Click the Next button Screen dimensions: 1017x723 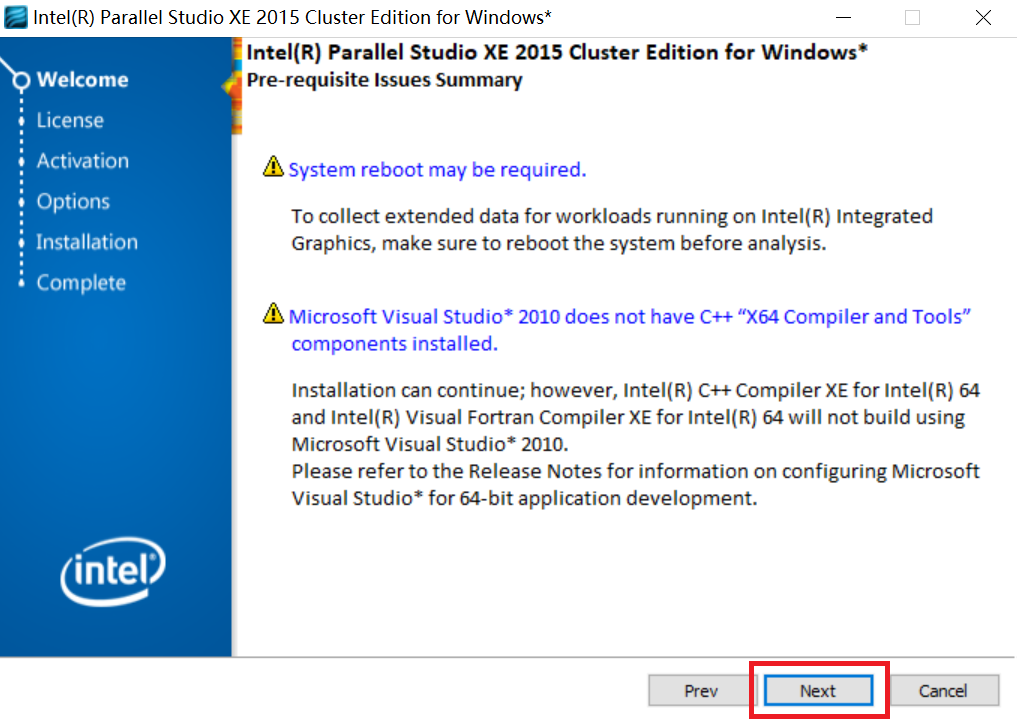818,690
